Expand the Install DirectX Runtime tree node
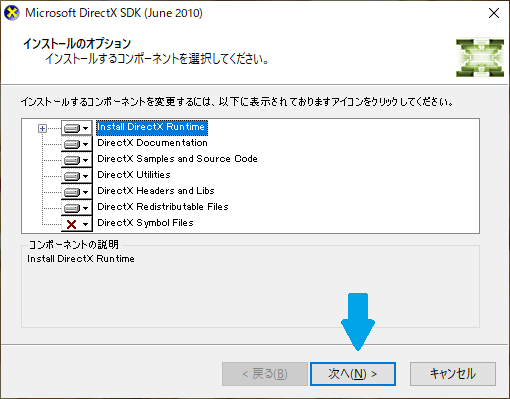The image size is (510, 399). [42, 128]
